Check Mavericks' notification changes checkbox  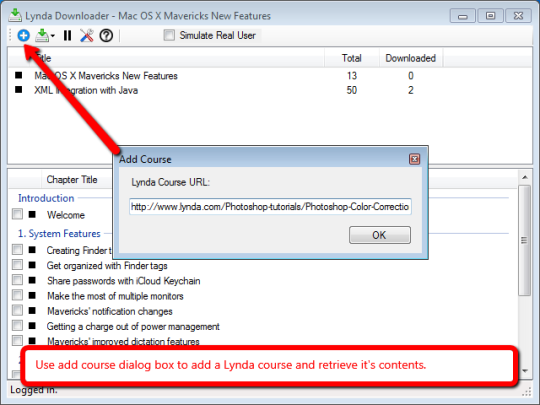click(x=17, y=310)
